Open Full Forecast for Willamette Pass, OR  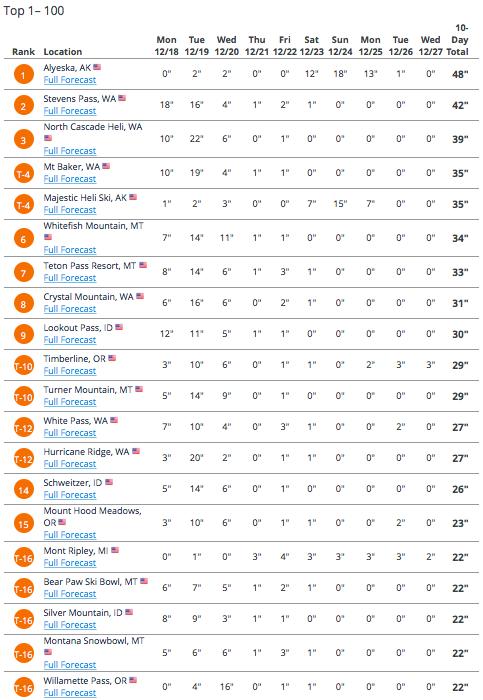point(70,693)
